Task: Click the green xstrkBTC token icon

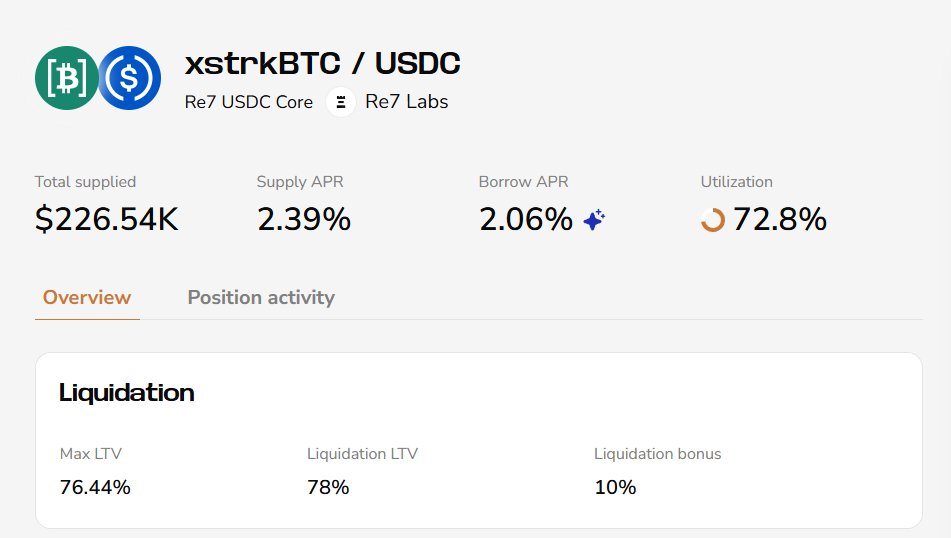Action: coord(66,78)
